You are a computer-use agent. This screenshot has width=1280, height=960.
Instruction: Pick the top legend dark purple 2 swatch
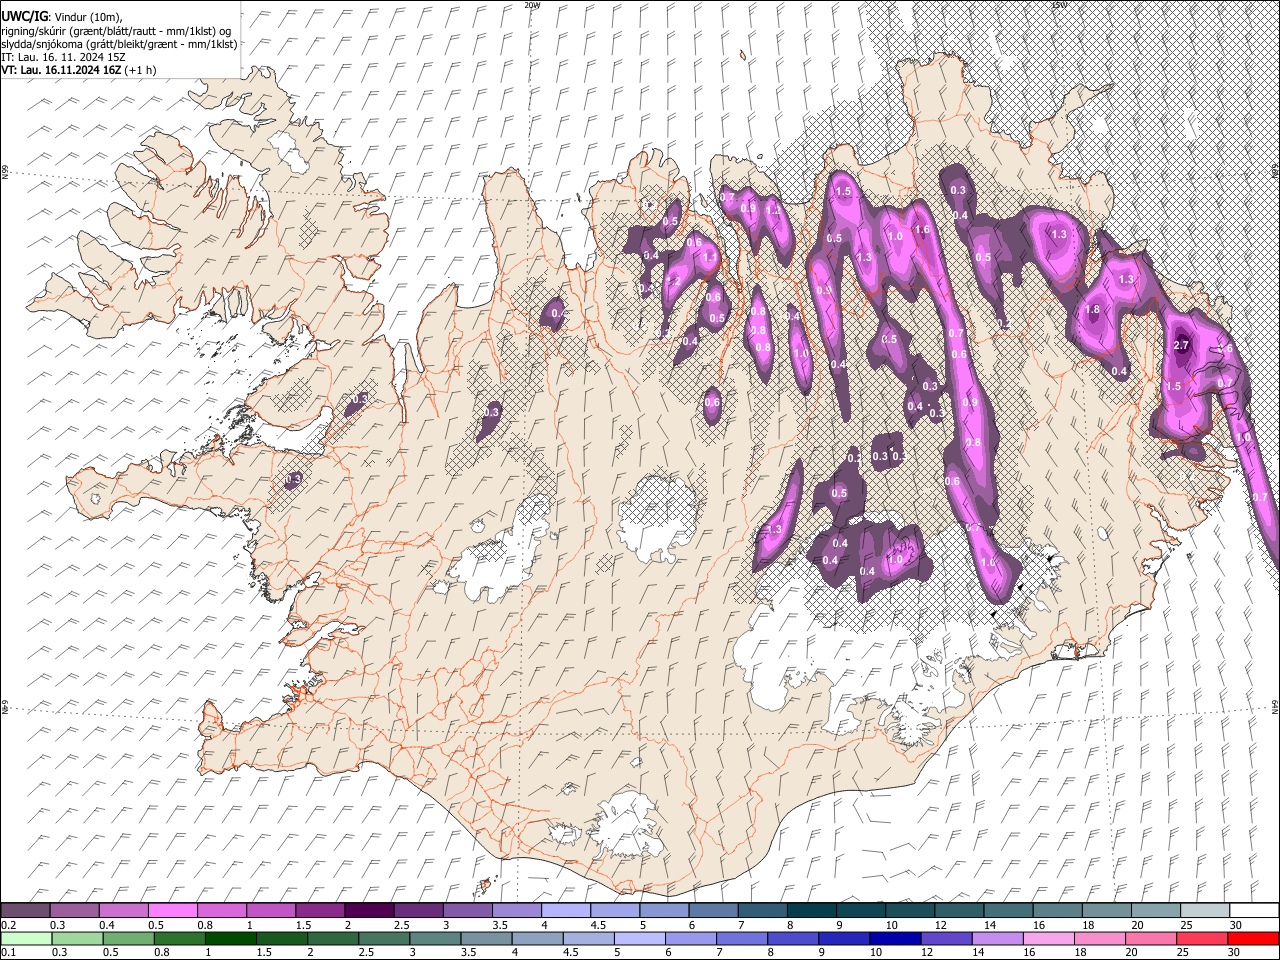pos(368,910)
